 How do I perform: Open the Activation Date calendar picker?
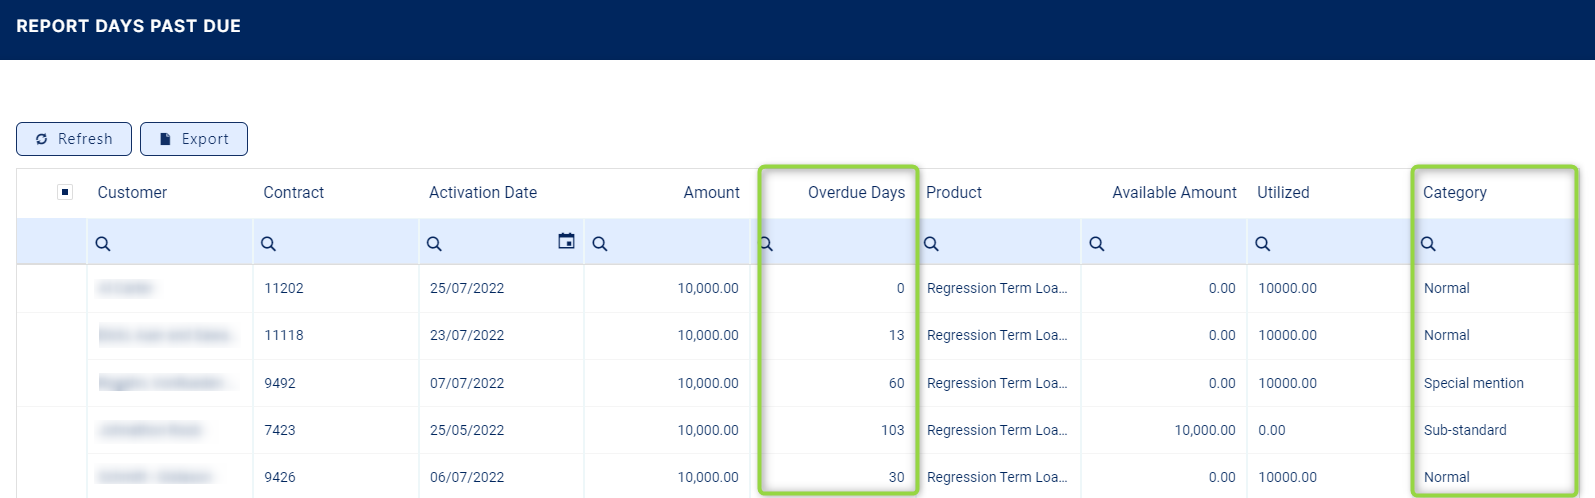click(566, 241)
